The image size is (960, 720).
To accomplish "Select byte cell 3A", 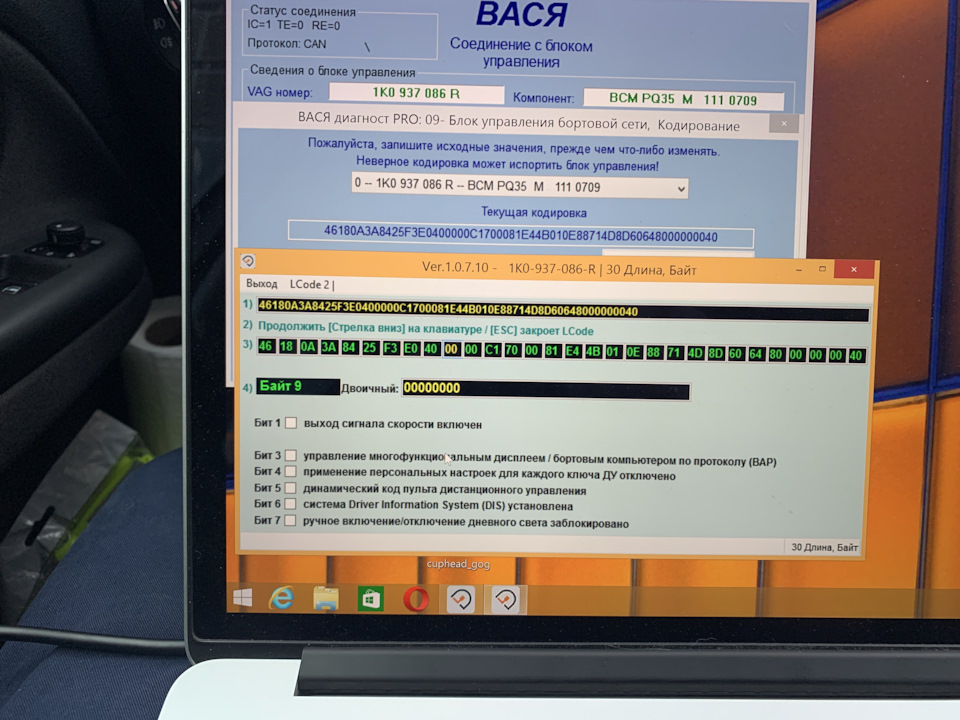I will tap(329, 347).
